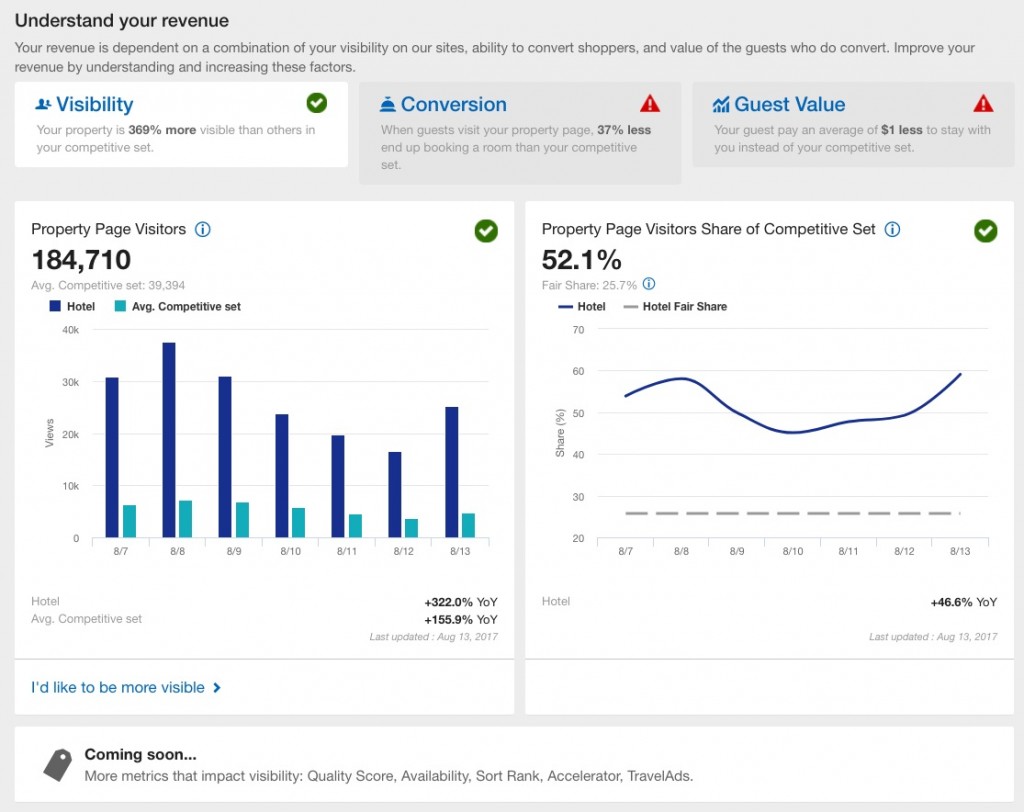Click the price tag icon in Coming soon

point(57,765)
